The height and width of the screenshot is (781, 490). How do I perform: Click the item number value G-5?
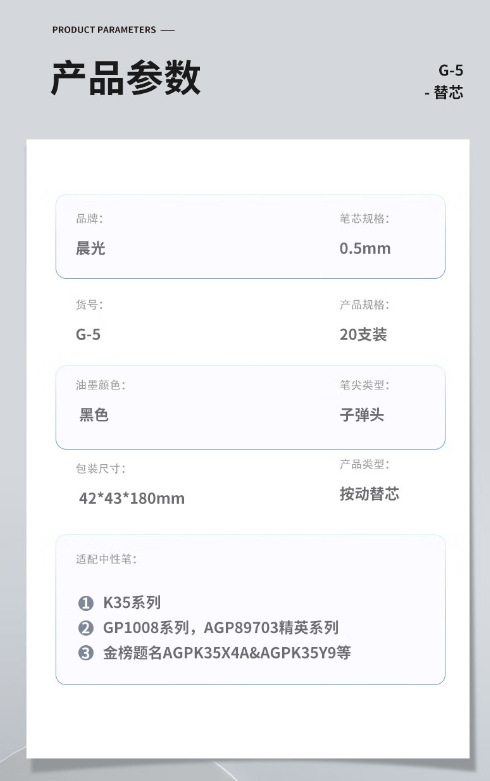88,334
